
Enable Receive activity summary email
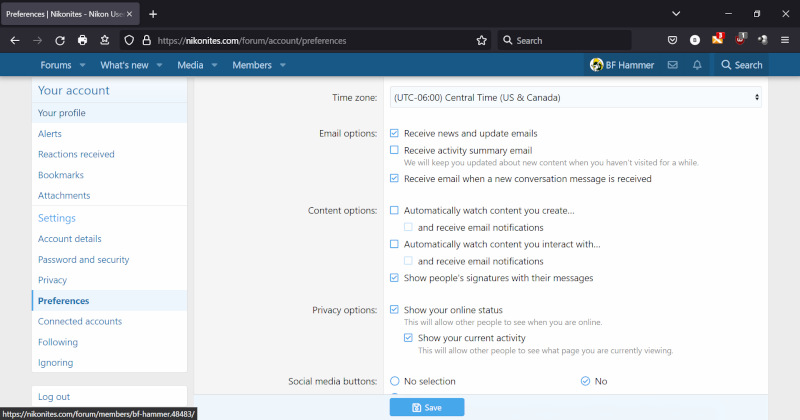[394, 150]
